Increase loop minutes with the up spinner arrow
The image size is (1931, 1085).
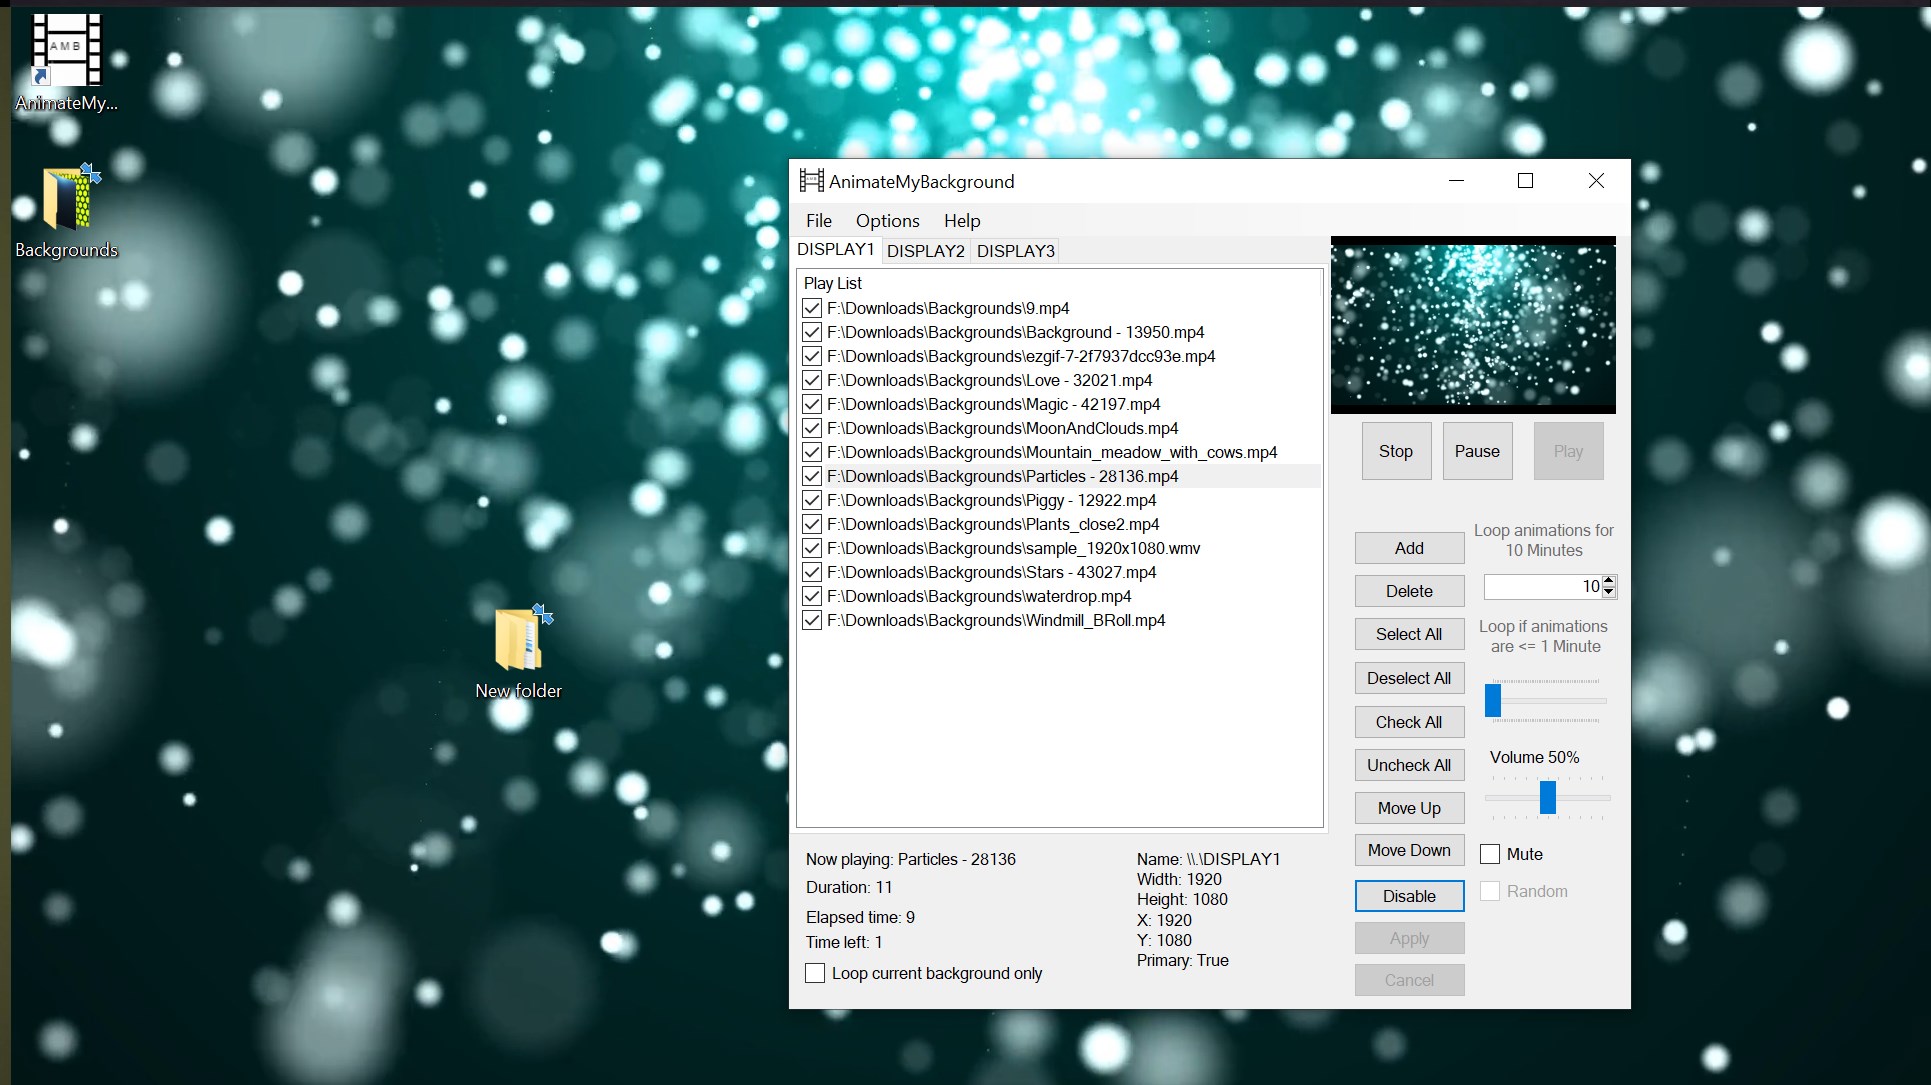1608,580
